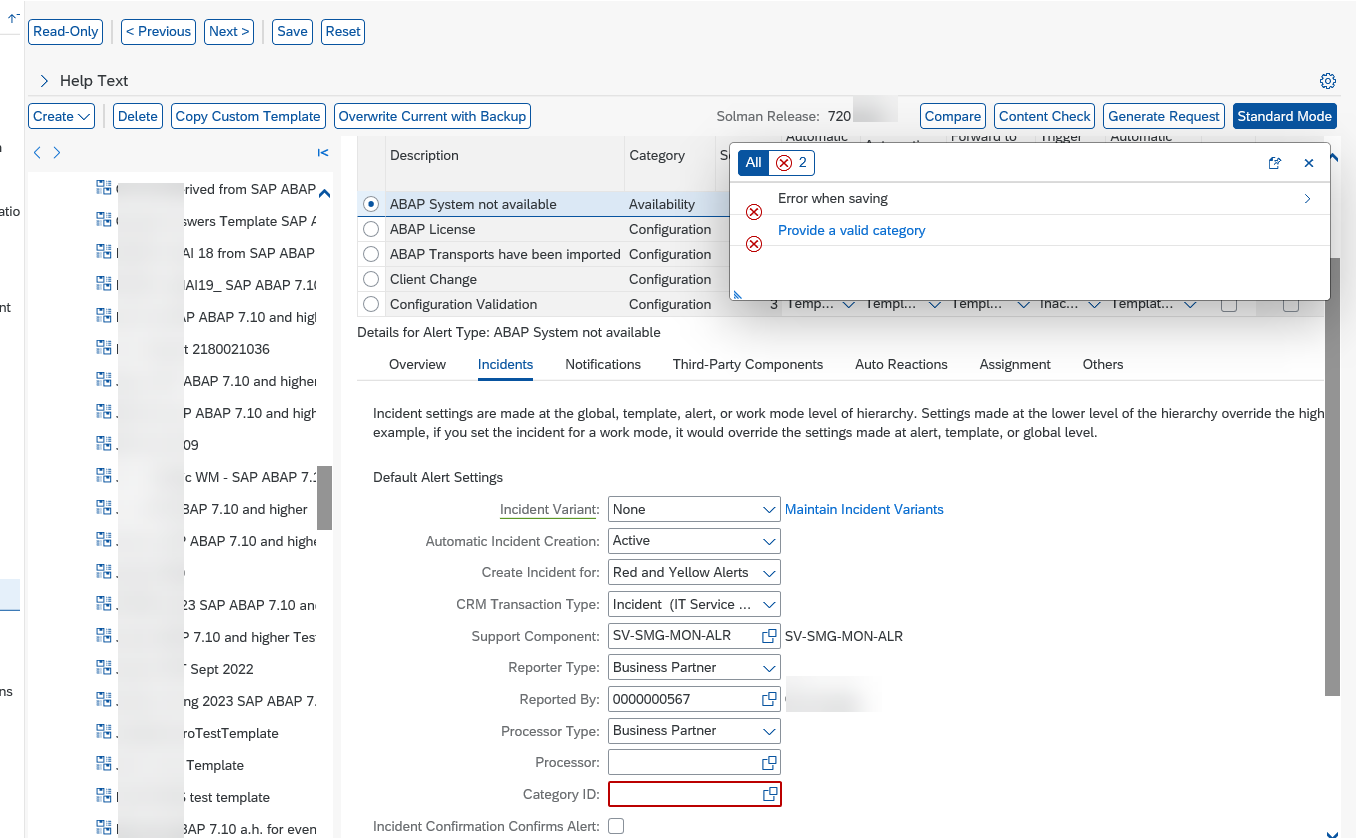Click the Reset button
This screenshot has width=1365, height=839.
point(343,31)
